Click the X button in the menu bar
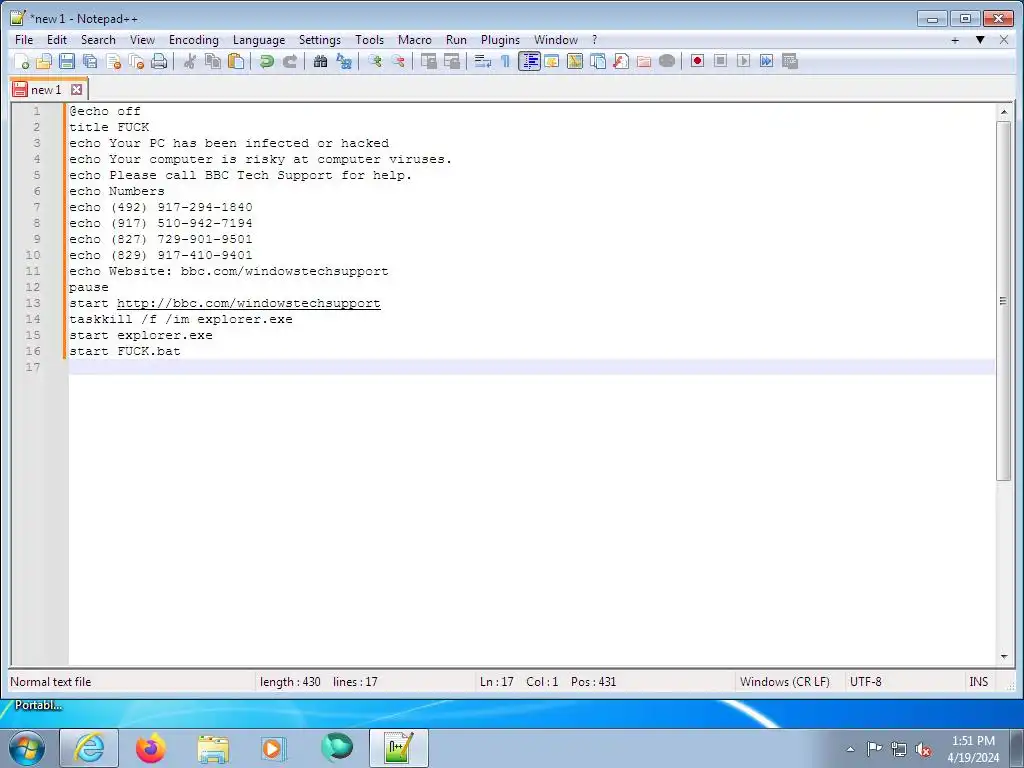1024x768 pixels. pos(1004,40)
